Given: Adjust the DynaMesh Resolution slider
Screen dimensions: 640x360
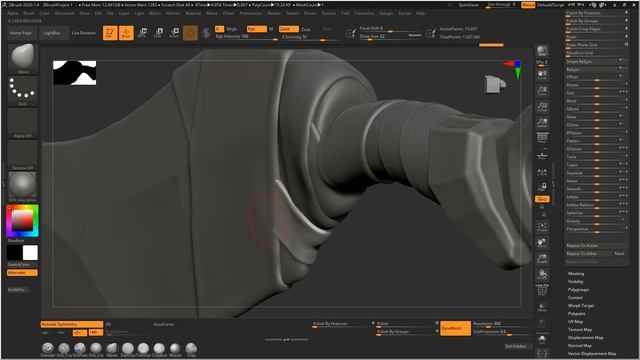Looking at the screenshot, I should click(501, 324).
